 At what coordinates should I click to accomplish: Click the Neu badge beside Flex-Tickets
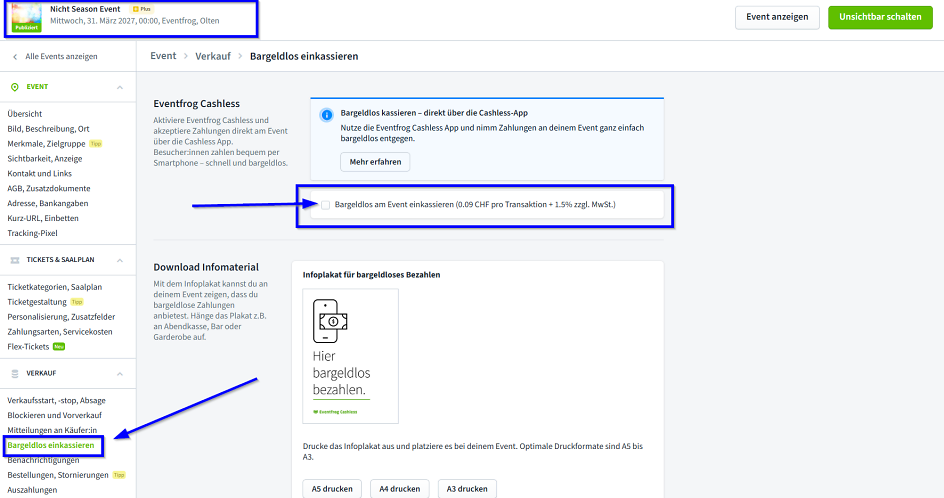[59, 347]
